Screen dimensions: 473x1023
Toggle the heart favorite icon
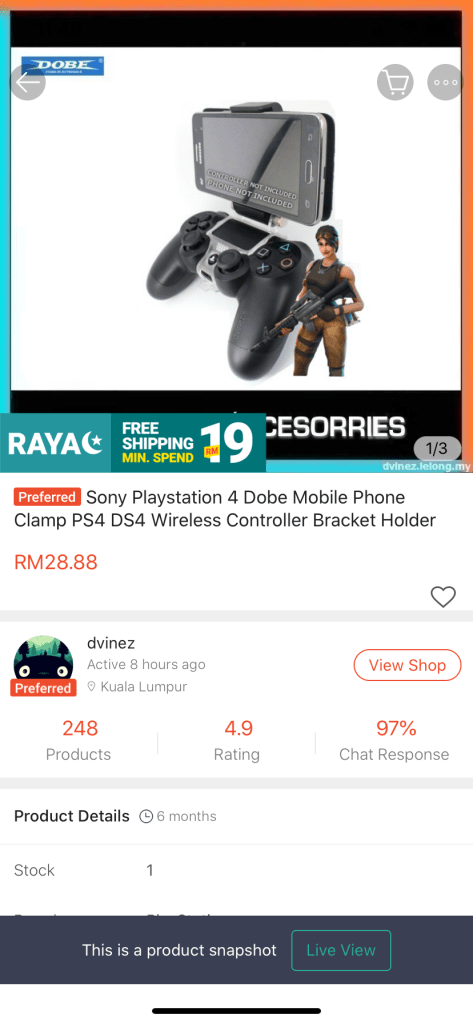point(443,596)
